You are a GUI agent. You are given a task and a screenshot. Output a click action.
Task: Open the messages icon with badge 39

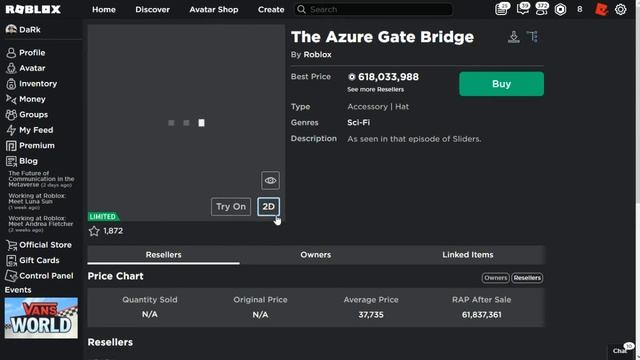tap(522, 9)
